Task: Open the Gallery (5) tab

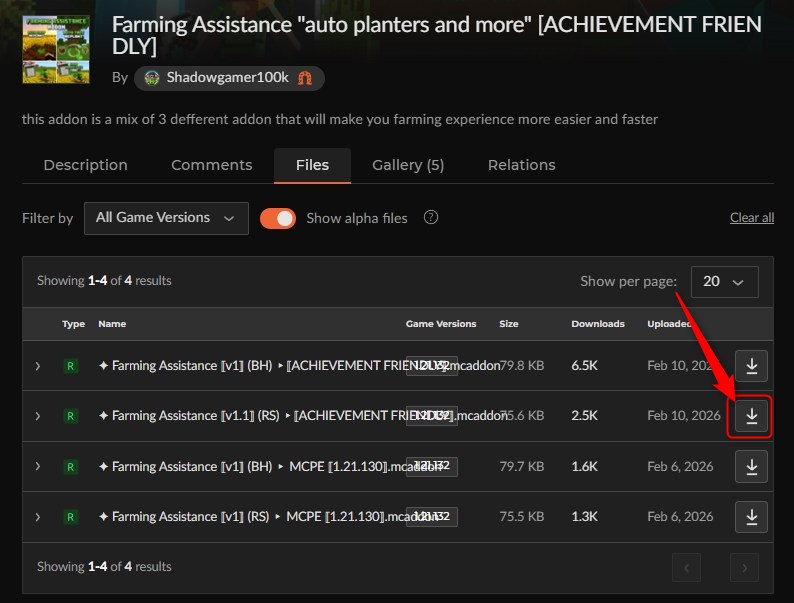Action: tap(408, 165)
